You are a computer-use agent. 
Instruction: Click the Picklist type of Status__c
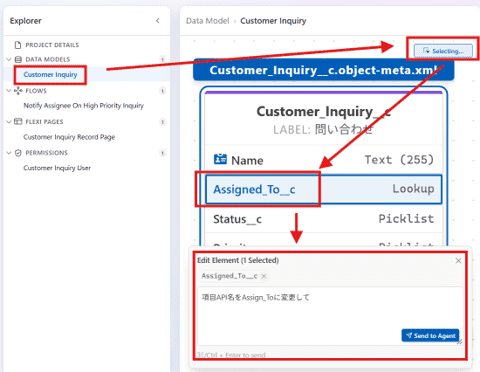coord(406,219)
